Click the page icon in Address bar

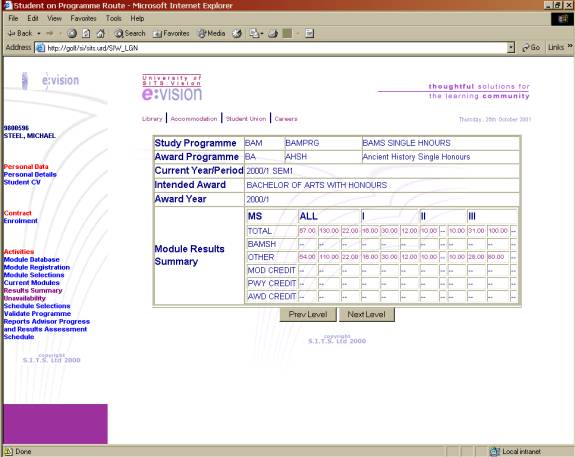(x=40, y=48)
